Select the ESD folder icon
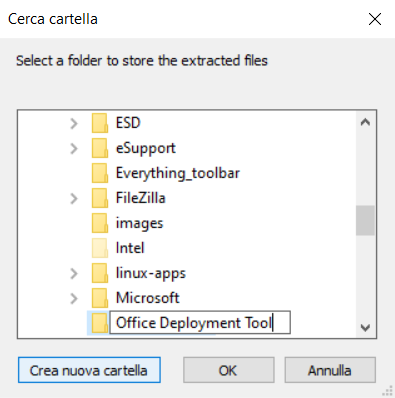 (100, 123)
